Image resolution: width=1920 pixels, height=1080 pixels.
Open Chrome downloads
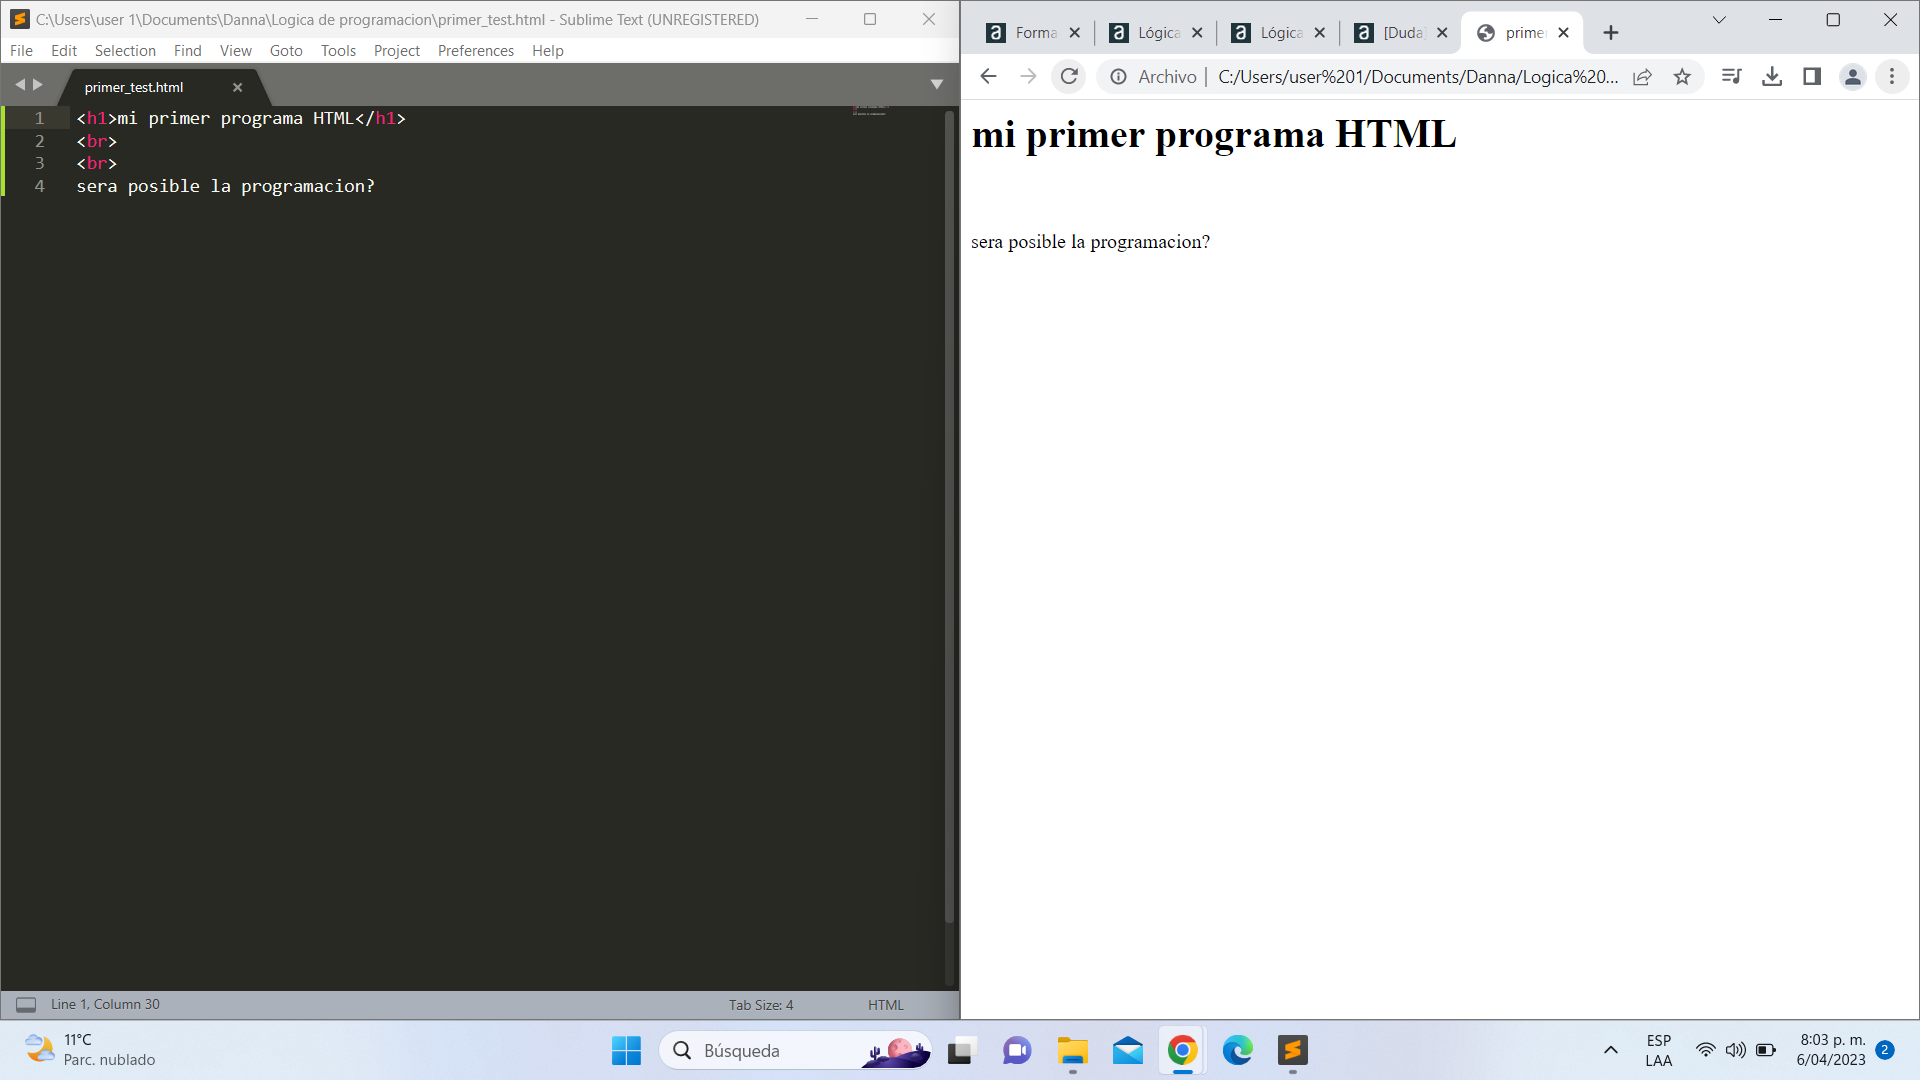pyautogui.click(x=1772, y=77)
